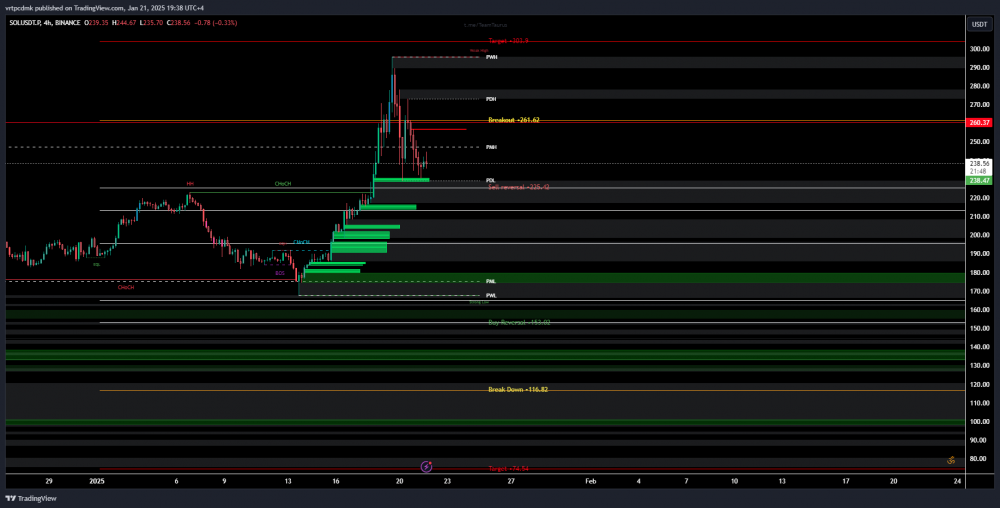
Task: Click the PMH level label
Action: tap(491, 147)
